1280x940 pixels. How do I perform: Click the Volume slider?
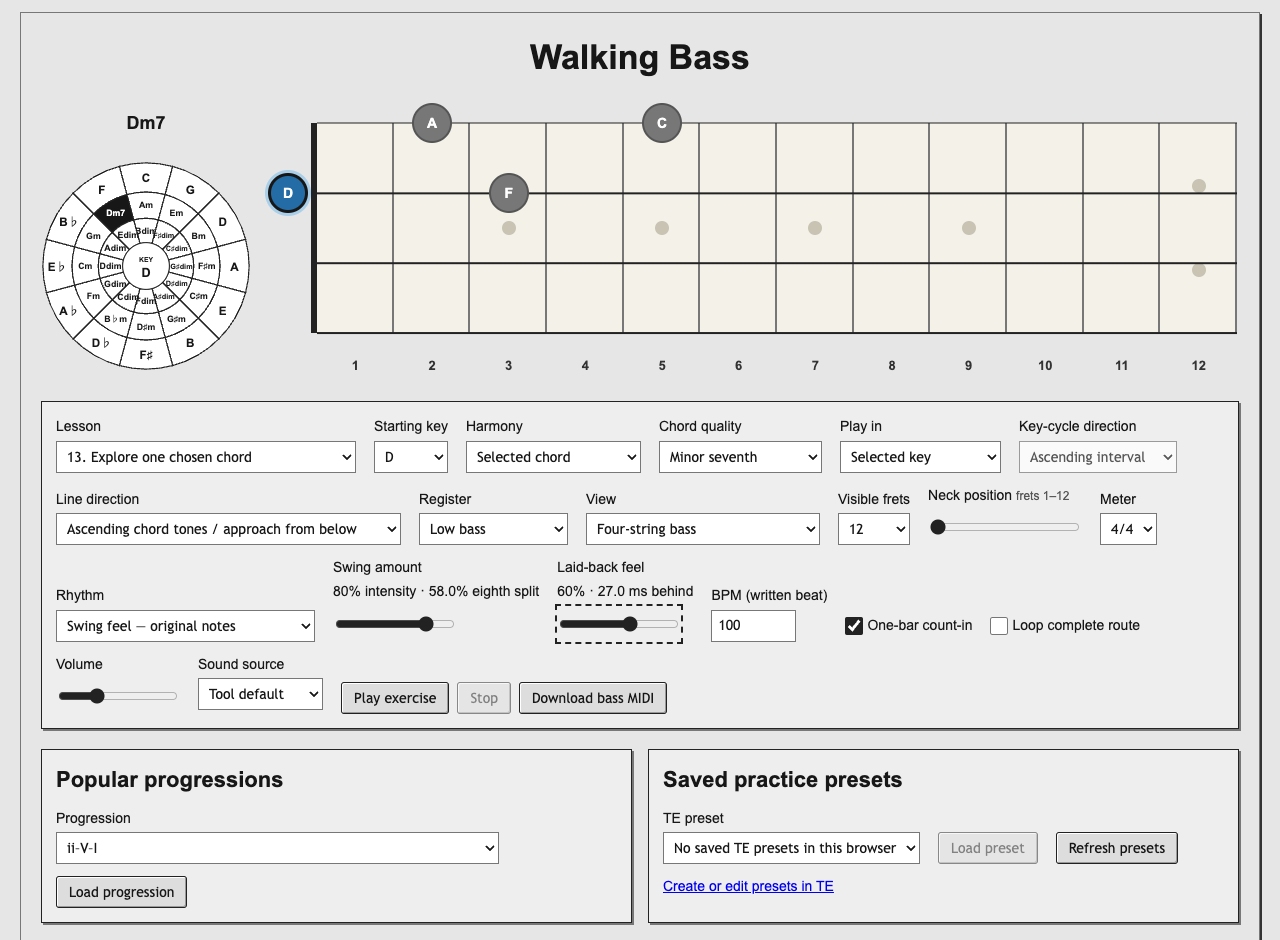coord(118,696)
